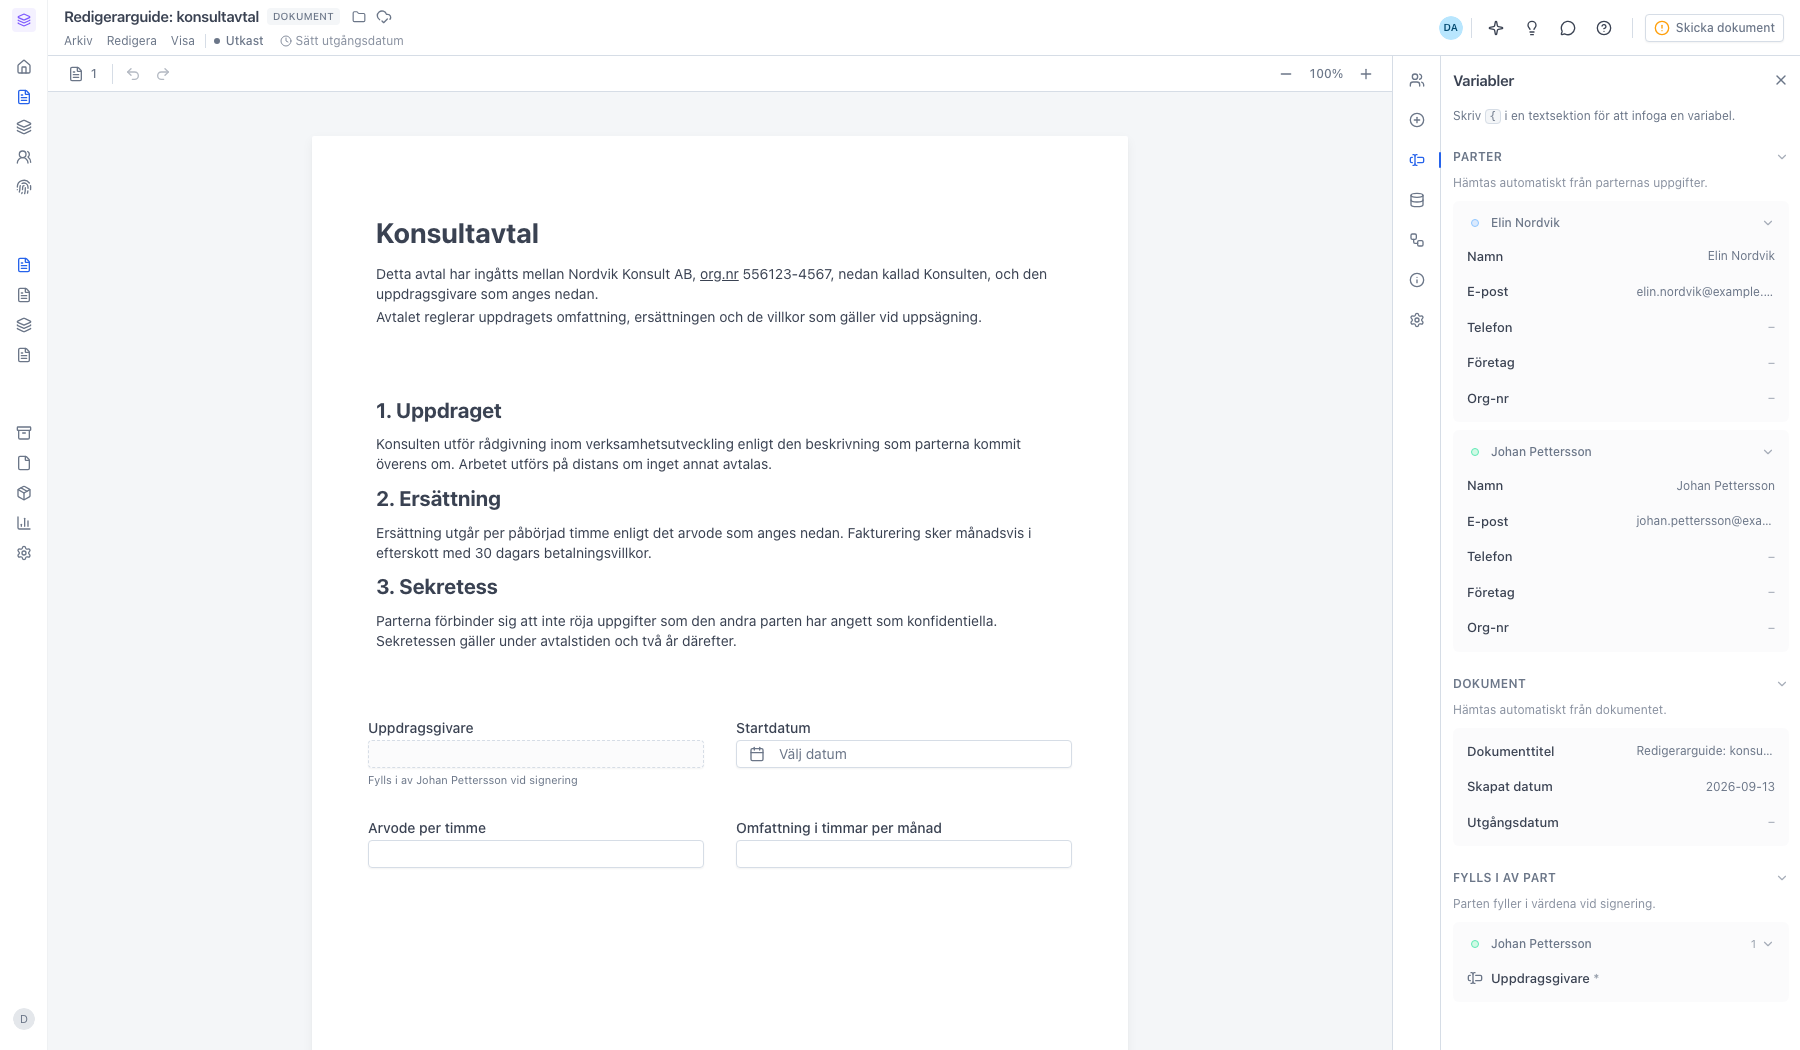This screenshot has height=1050, width=1800.
Task: Open the bar chart icon in left sidebar
Action: pos(24,523)
